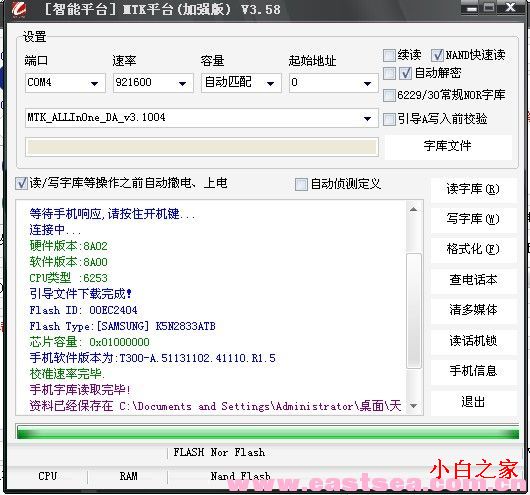Click the 读字库 (R) button
The height and width of the screenshot is (495, 530).
(x=473, y=189)
